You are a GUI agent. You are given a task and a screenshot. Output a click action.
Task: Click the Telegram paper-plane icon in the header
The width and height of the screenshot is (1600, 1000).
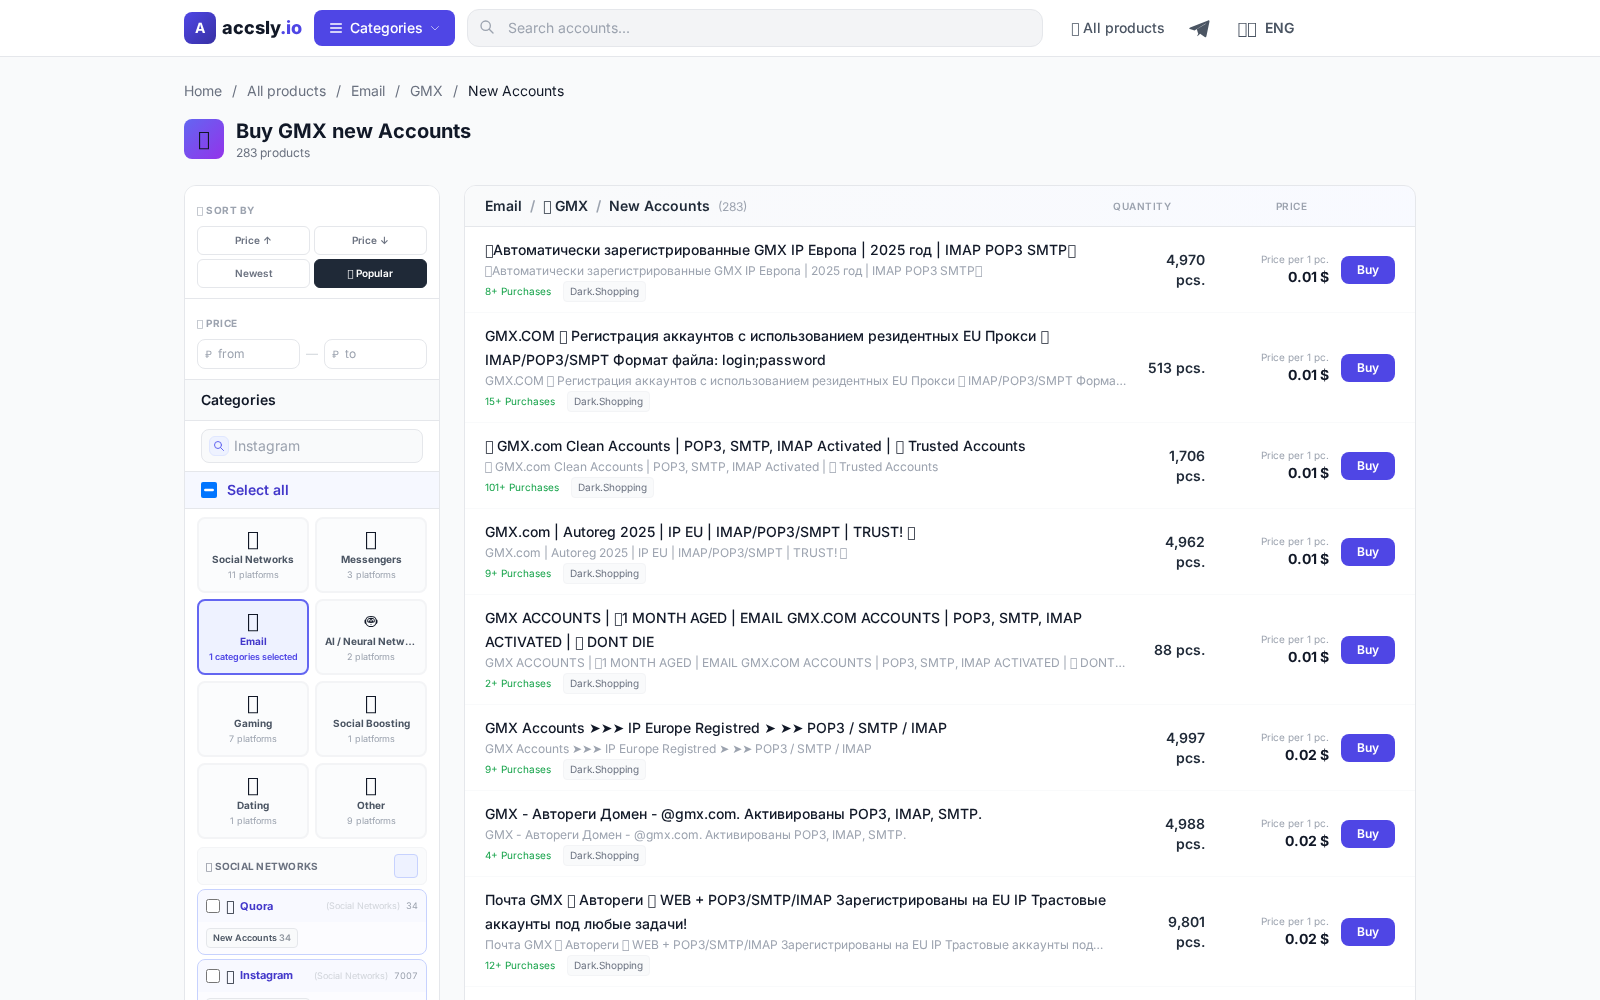[1199, 28]
